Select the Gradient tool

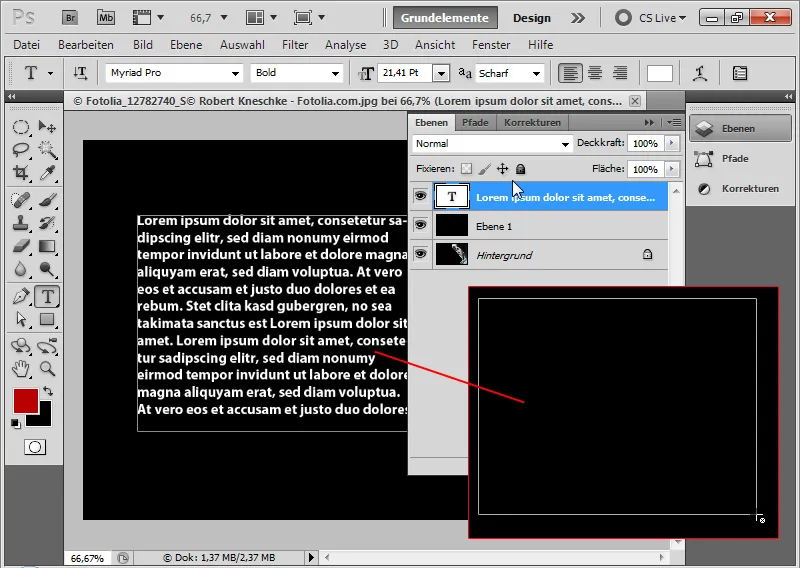pos(47,246)
